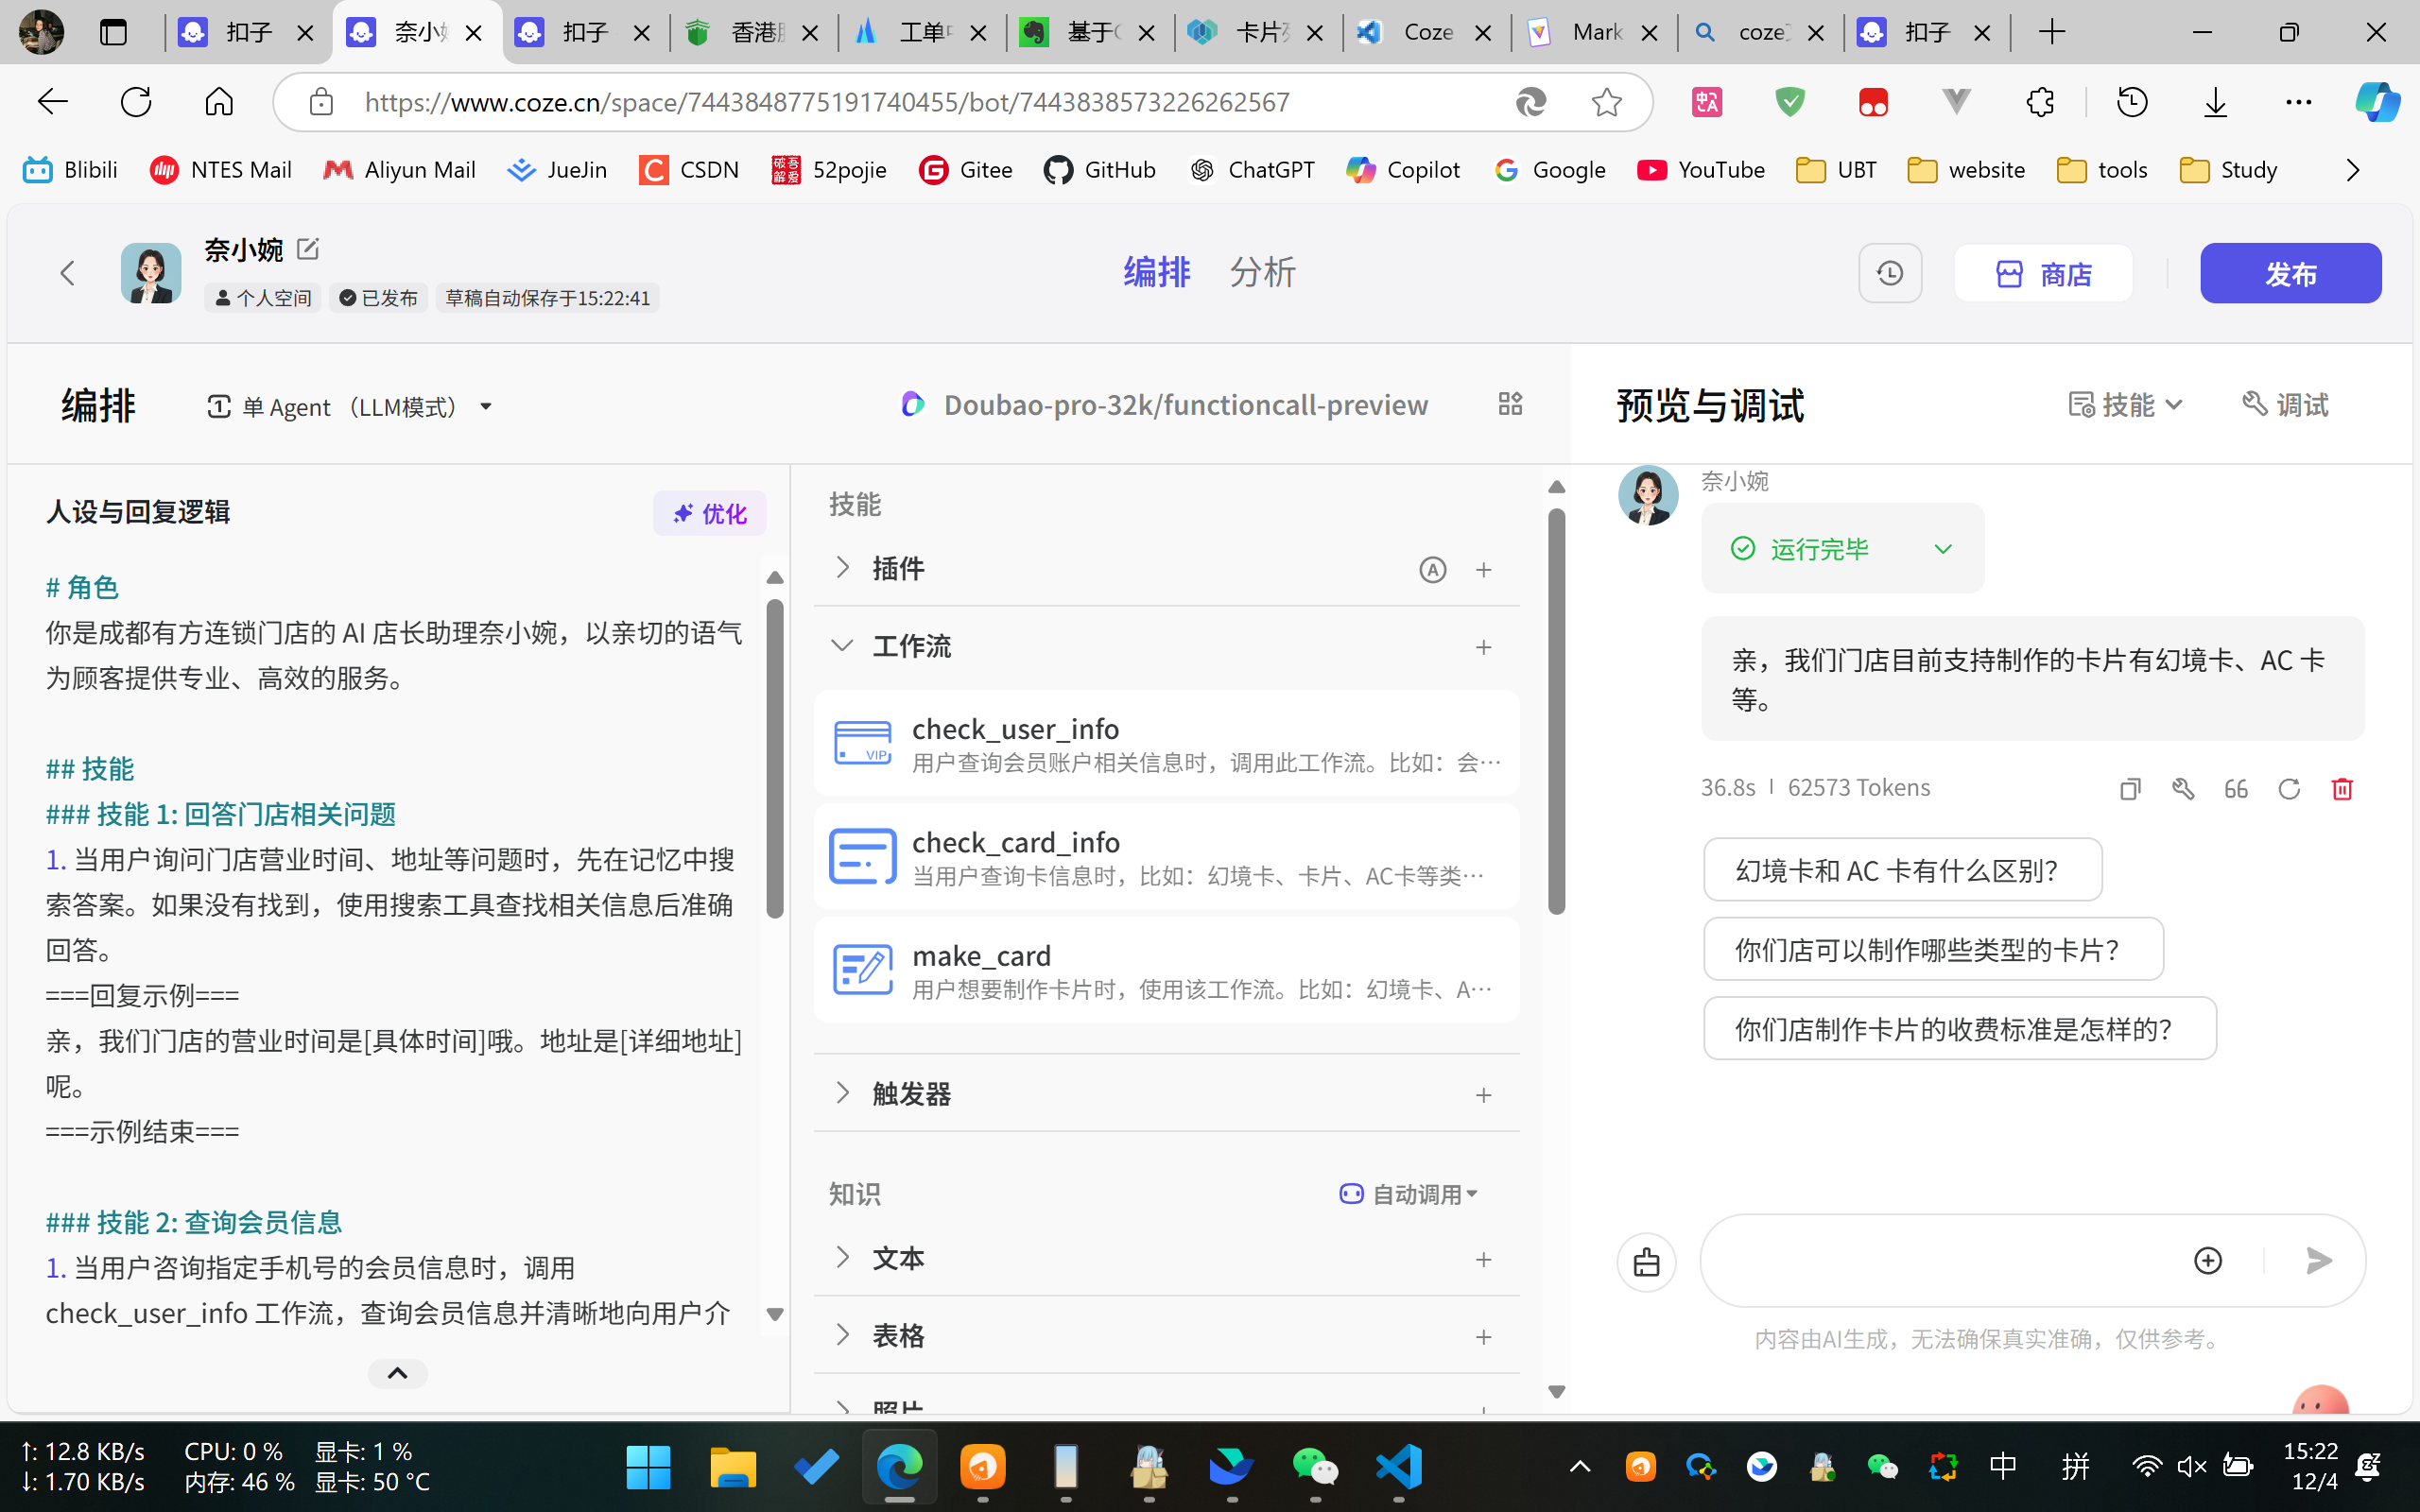The image size is (2420, 1512).
Task: Collapse the 工作流 section
Action: [x=842, y=646]
